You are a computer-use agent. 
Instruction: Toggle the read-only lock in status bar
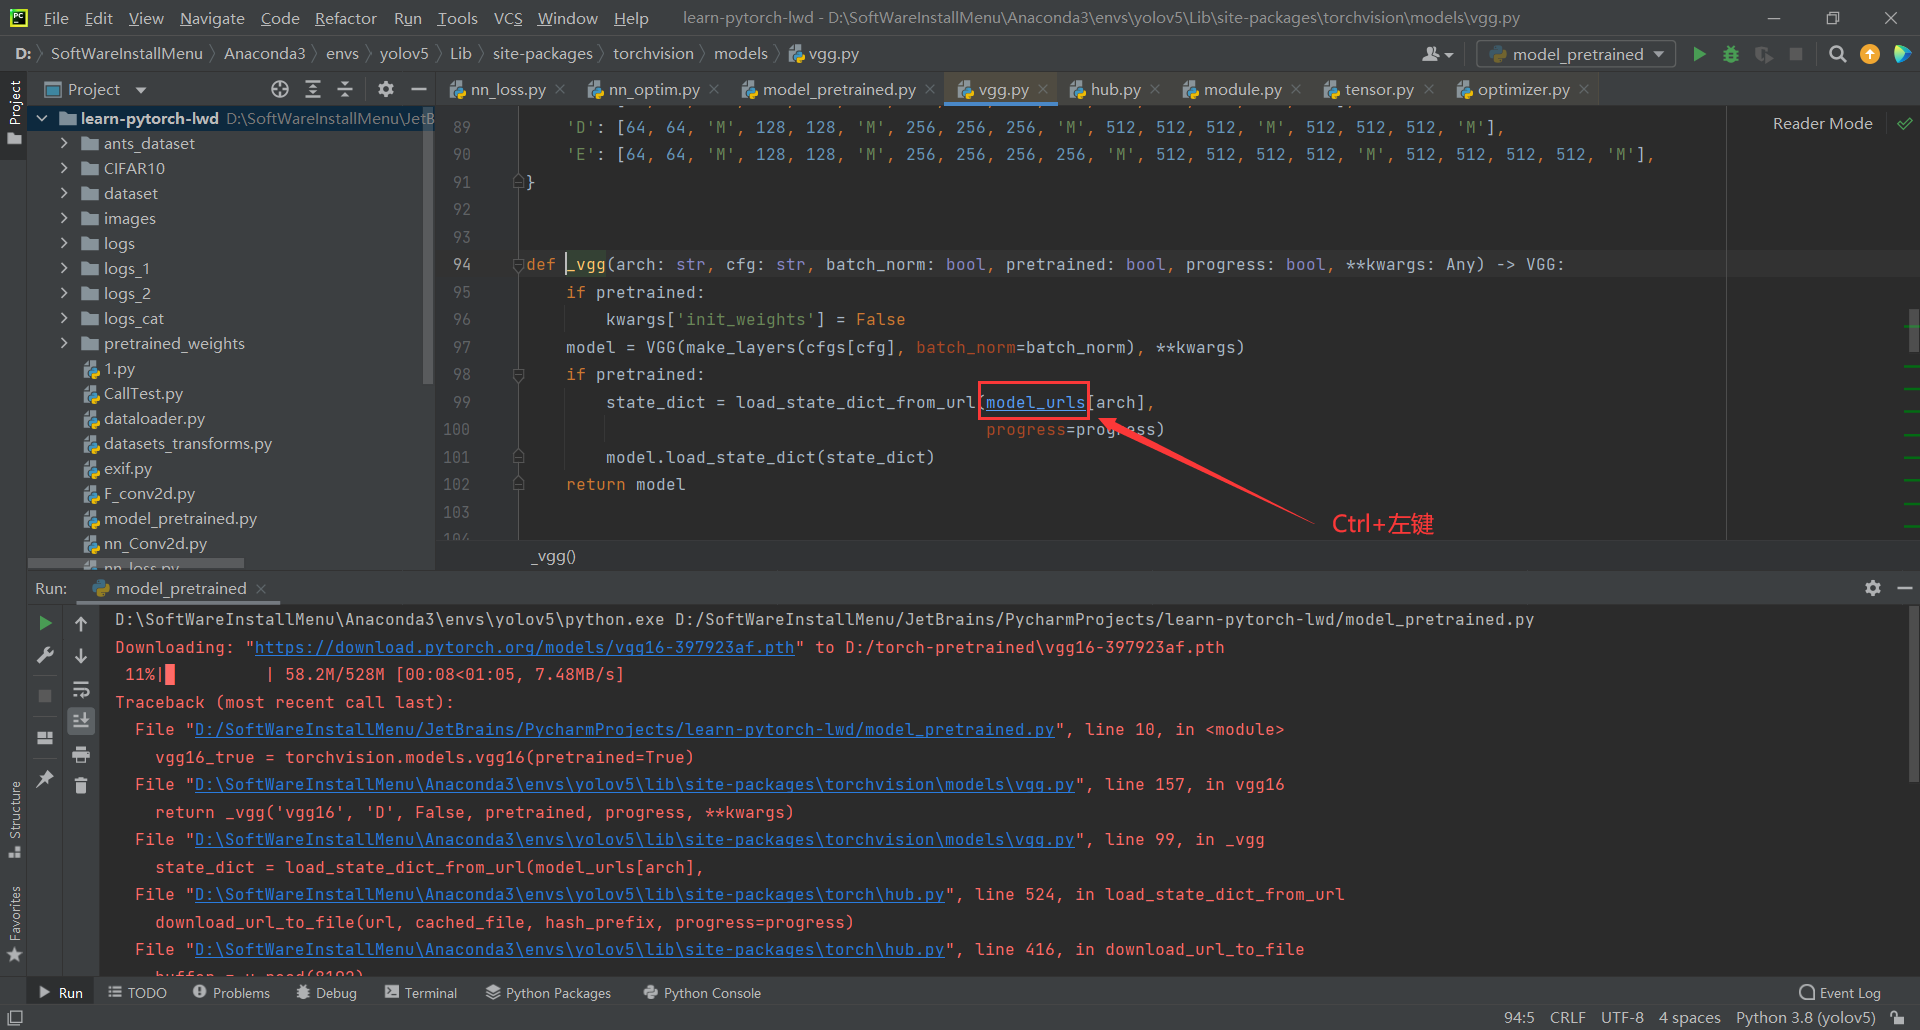click(x=1897, y=1017)
